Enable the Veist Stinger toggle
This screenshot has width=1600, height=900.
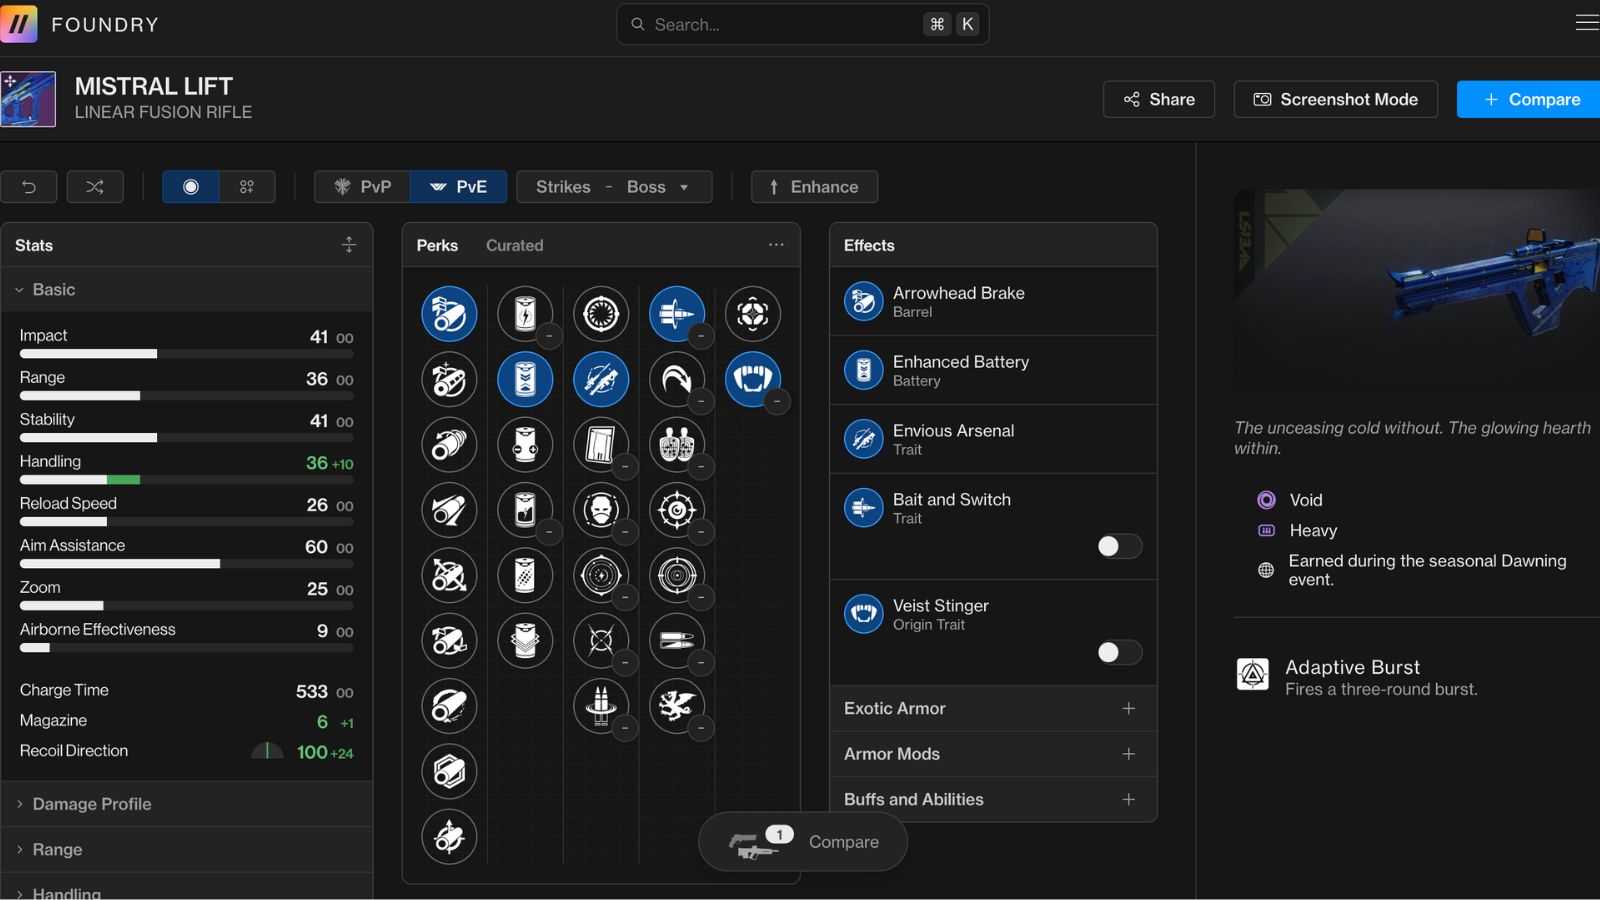1118,653
